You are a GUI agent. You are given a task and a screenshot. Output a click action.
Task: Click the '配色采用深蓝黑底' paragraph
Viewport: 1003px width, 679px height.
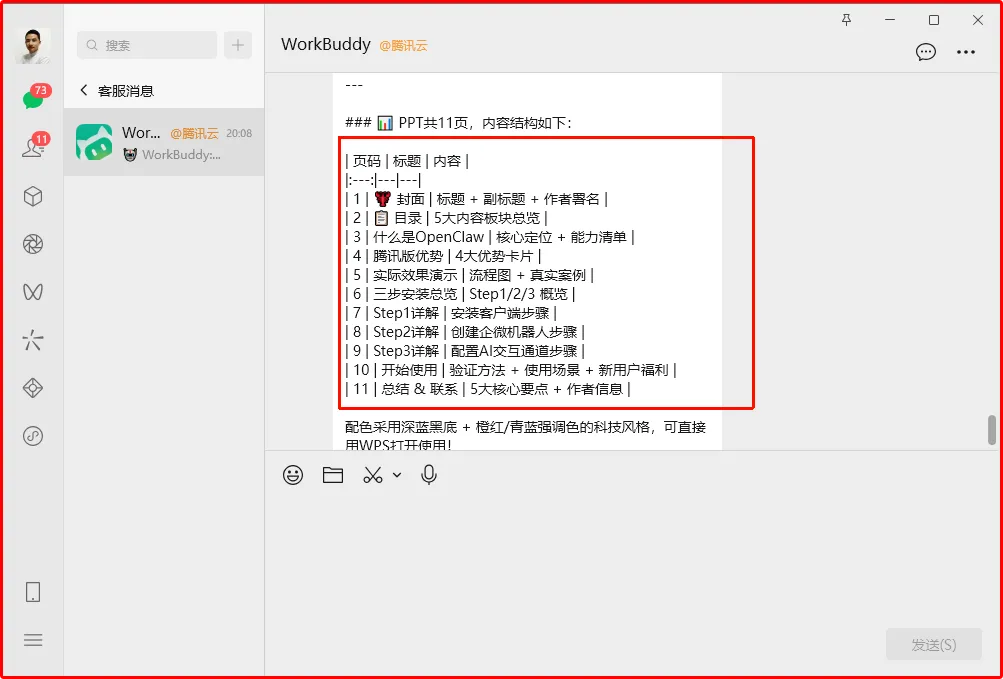coord(526,435)
